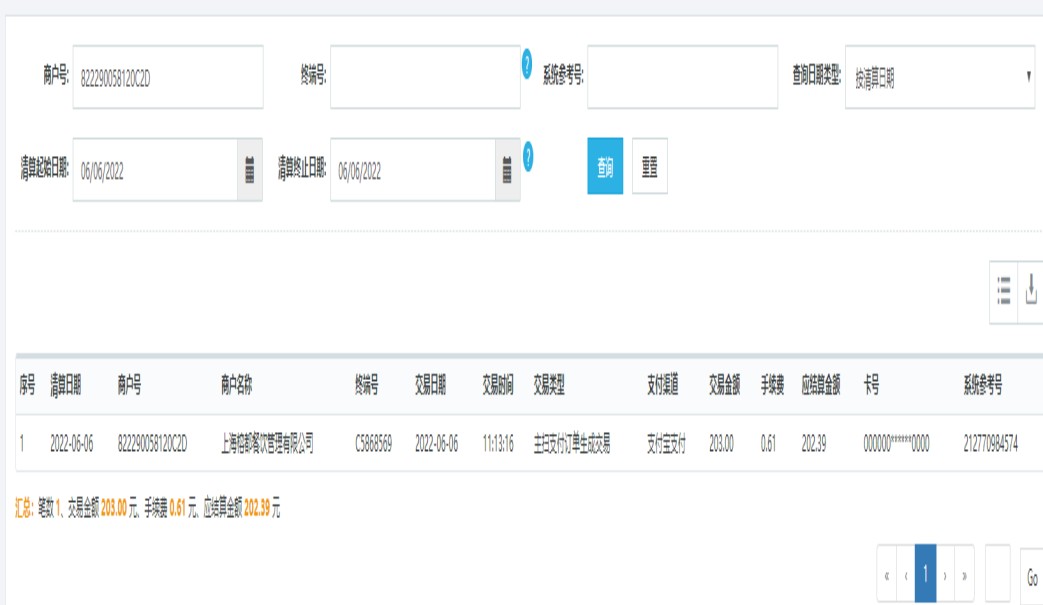Click the help icon beside 清算终止日期 field
The image size is (1043, 605).
pyautogui.click(x=527, y=155)
